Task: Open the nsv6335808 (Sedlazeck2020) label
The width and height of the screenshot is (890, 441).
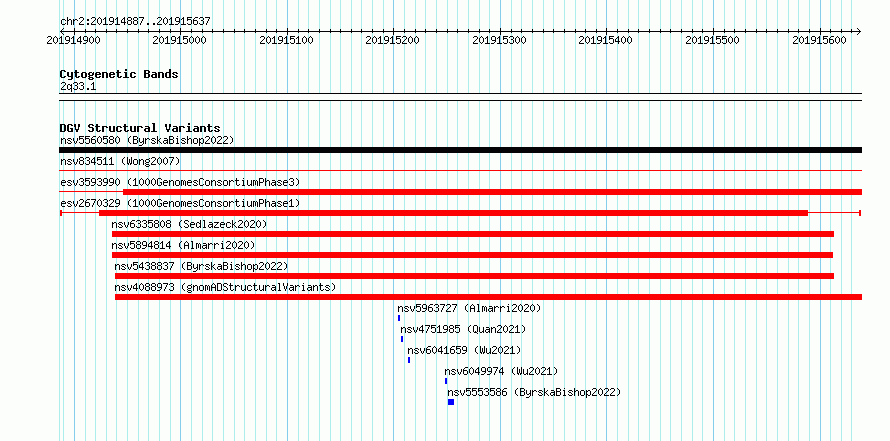Action: pos(189,224)
